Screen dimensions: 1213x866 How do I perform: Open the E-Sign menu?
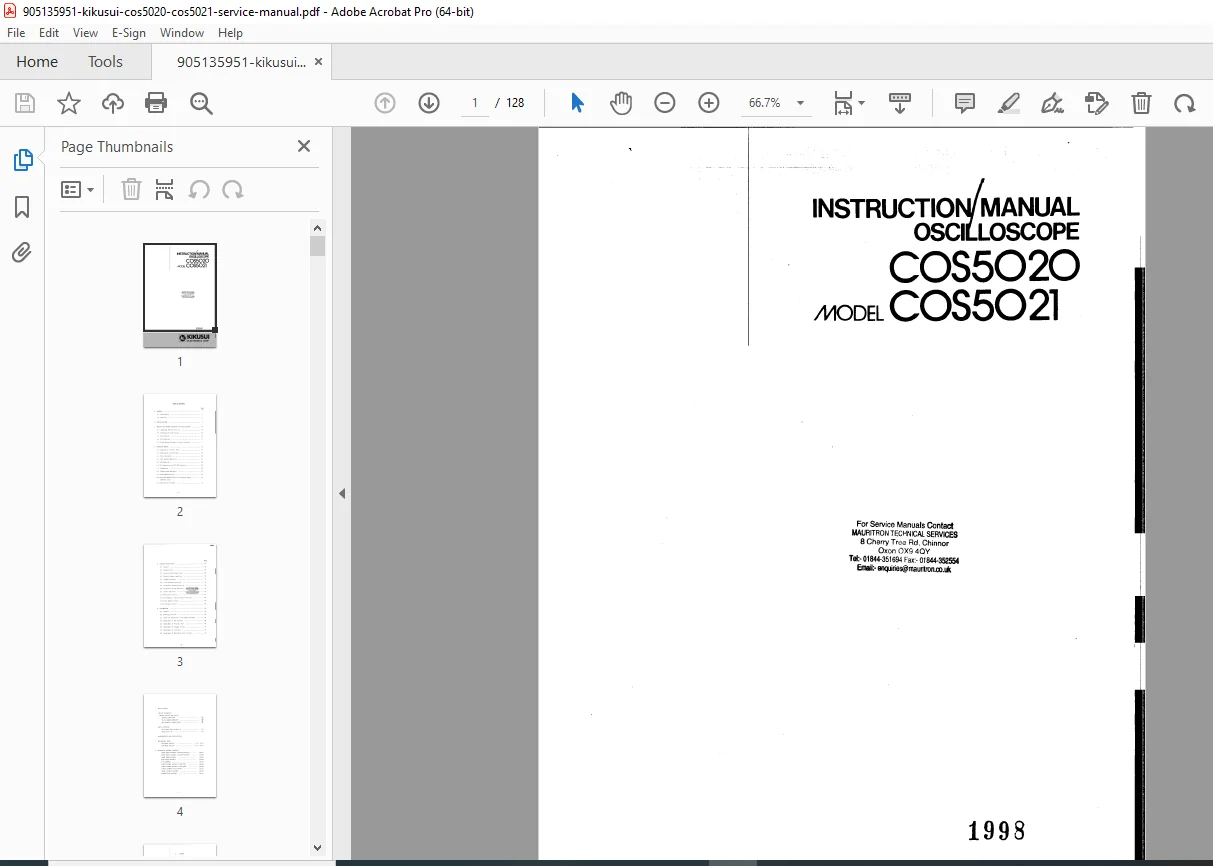(x=129, y=33)
